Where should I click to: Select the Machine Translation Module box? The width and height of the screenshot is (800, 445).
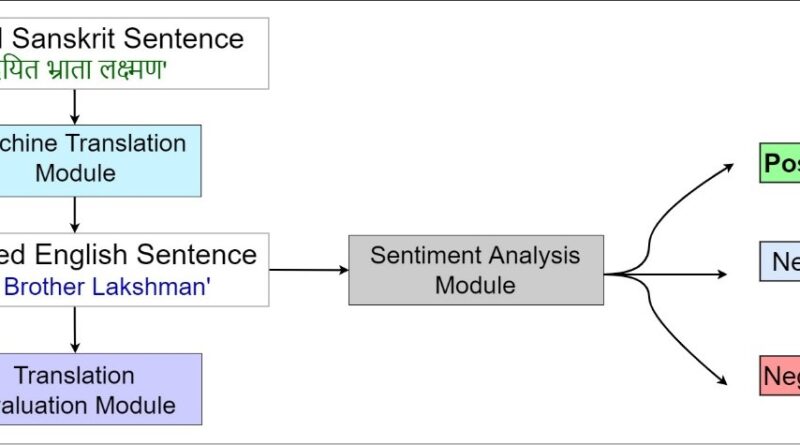point(100,159)
